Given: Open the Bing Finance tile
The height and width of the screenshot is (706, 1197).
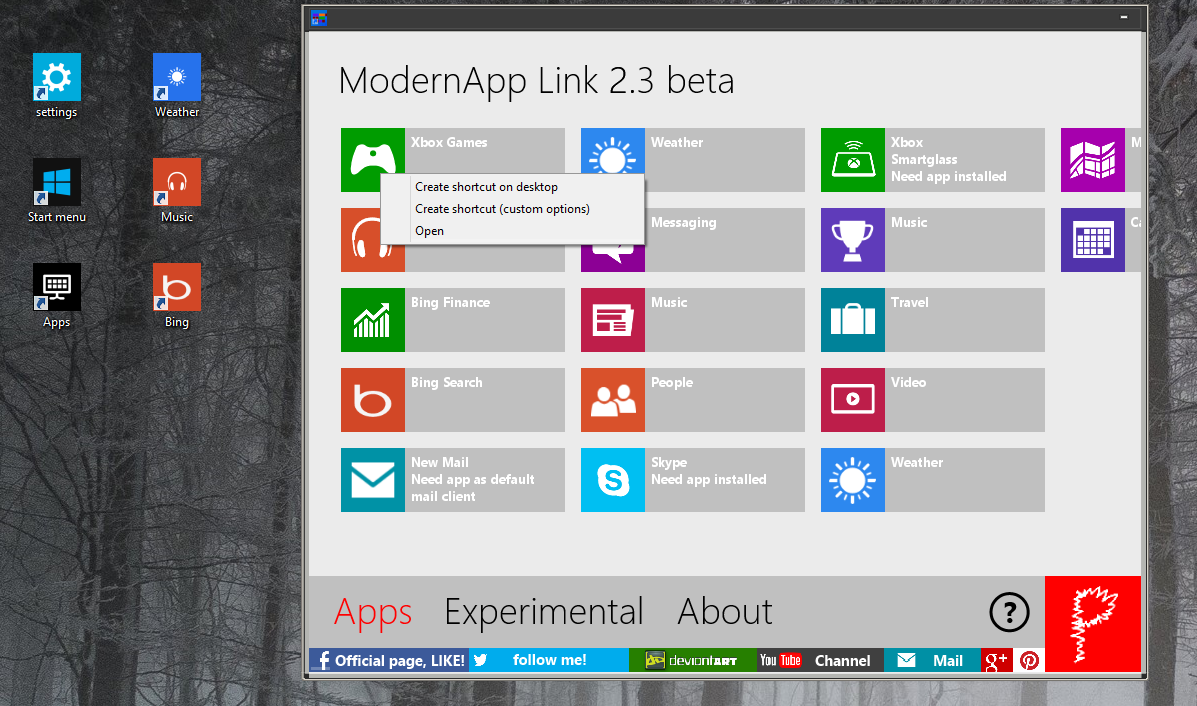Looking at the screenshot, I should tap(453, 320).
